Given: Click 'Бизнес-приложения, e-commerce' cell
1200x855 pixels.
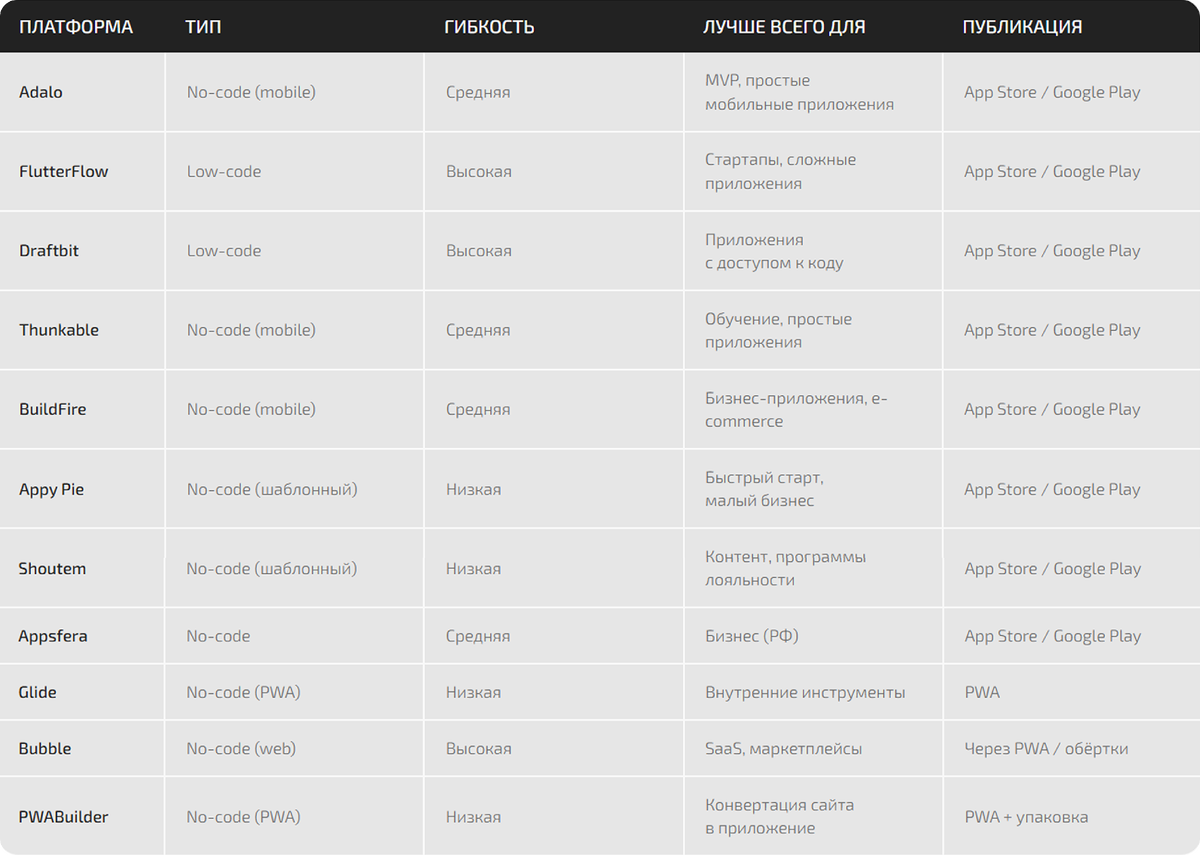Looking at the screenshot, I should click(796, 409).
